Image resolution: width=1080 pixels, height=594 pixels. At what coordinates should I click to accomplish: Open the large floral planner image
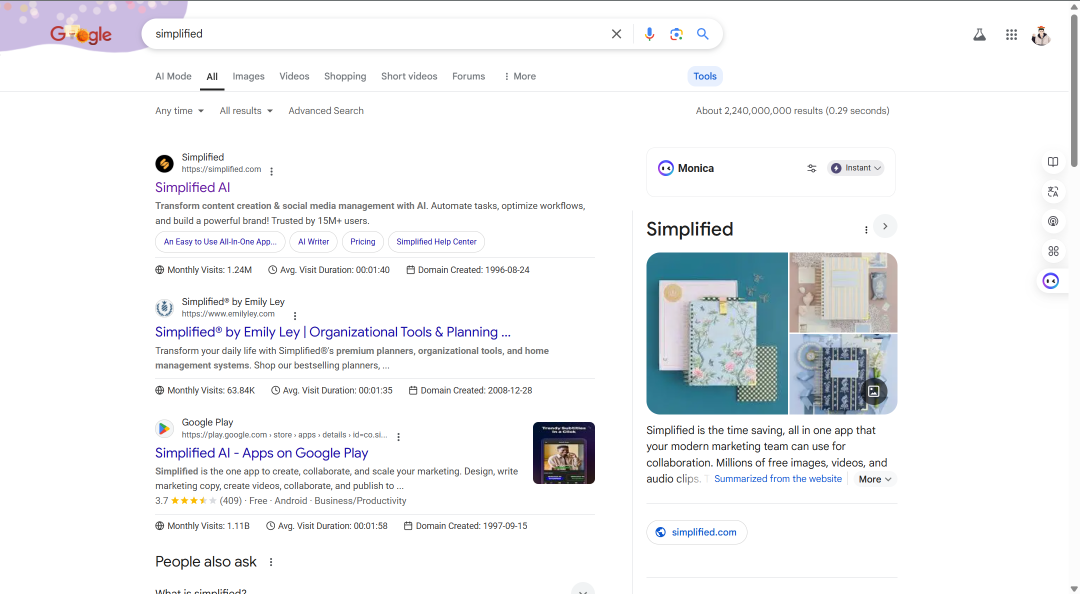[x=716, y=334]
